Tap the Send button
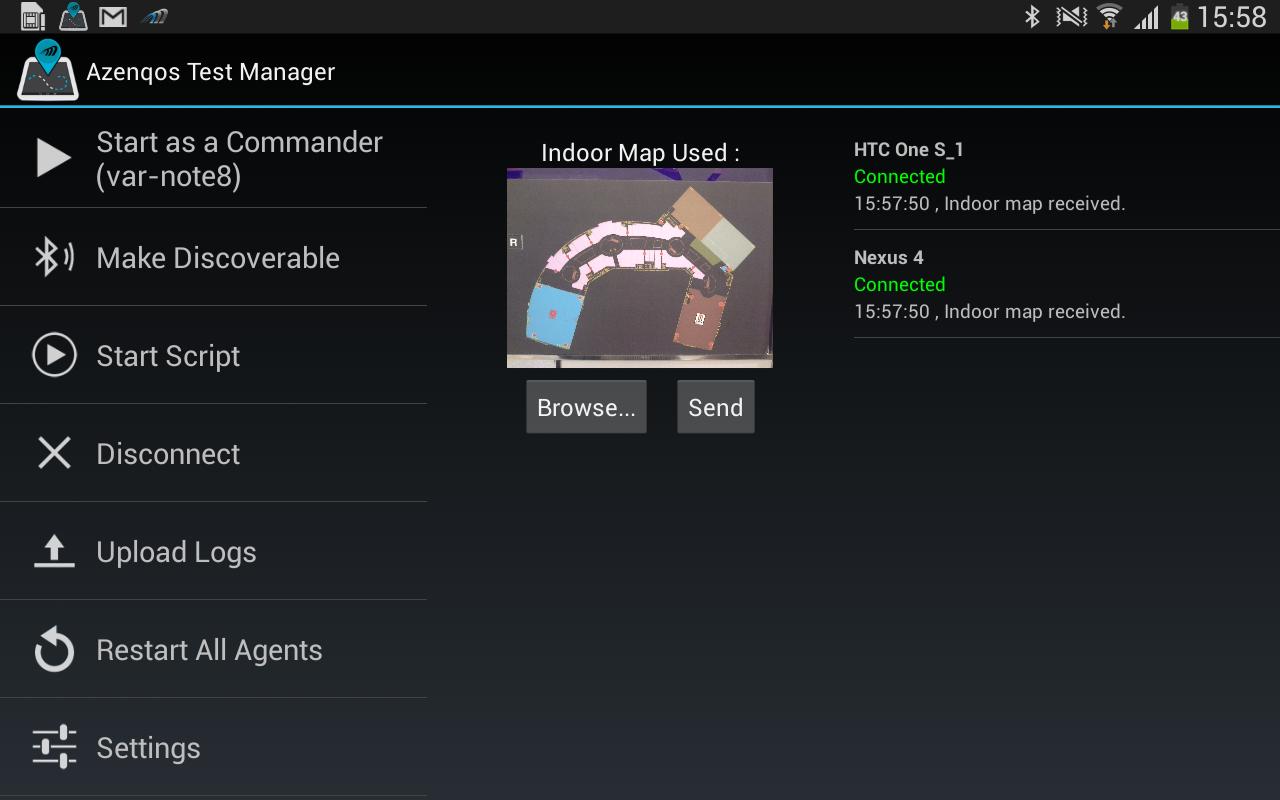Viewport: 1280px width, 800px height. point(716,407)
